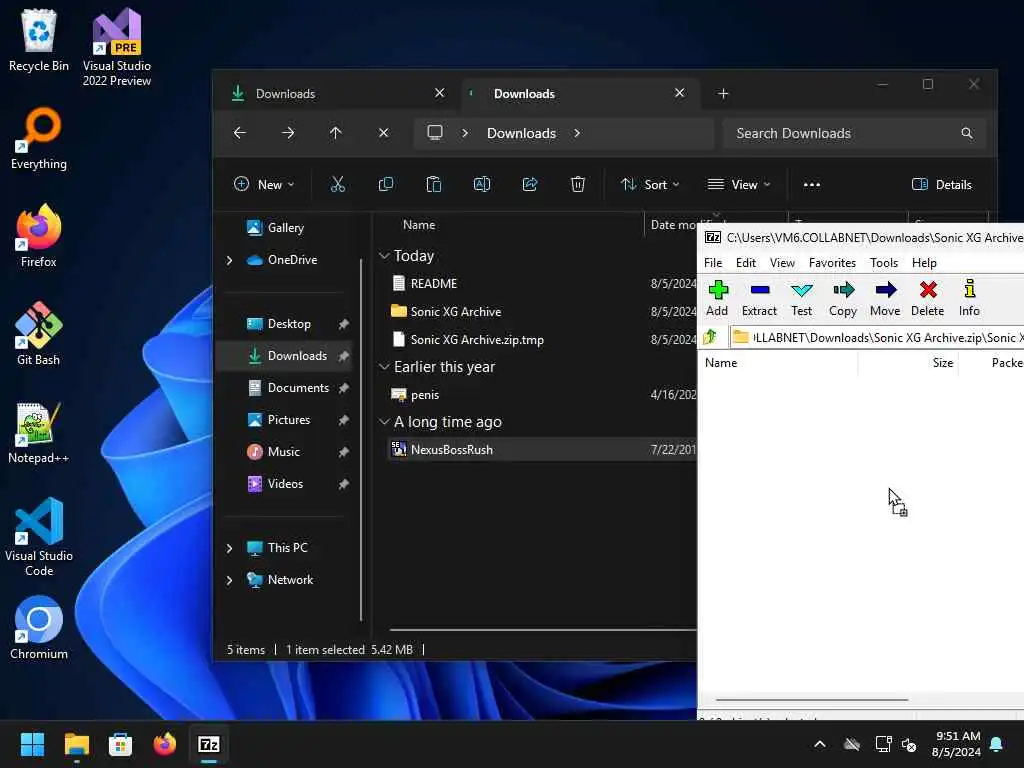Click the 7-Zip path address field
Screen dimensions: 1024x768
pos(876,338)
